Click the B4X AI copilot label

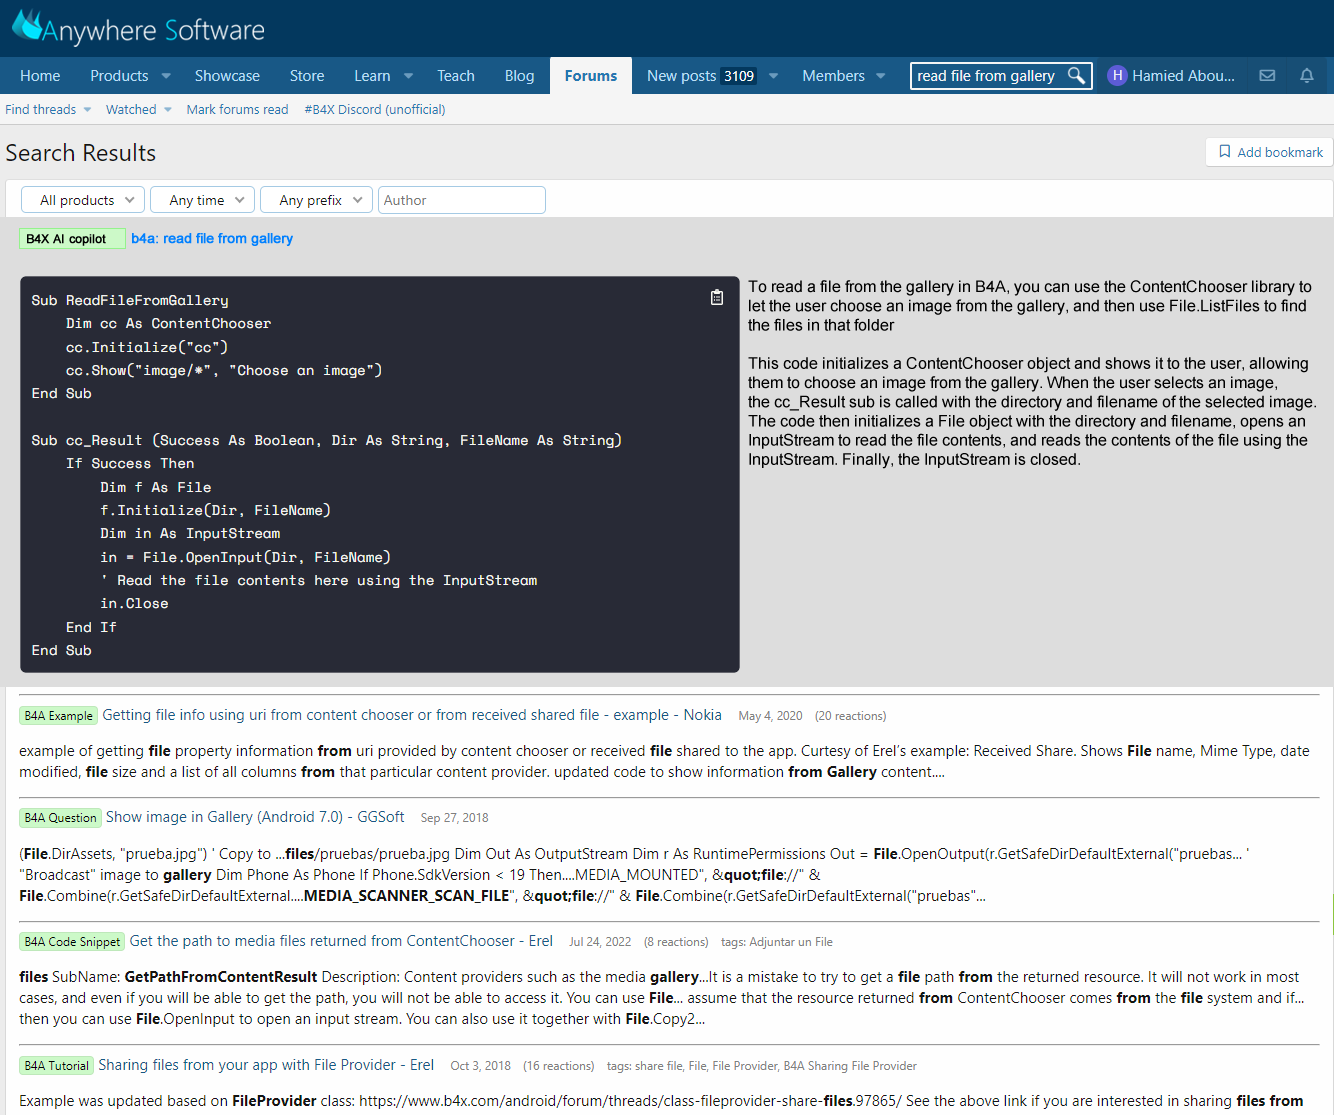point(72,239)
